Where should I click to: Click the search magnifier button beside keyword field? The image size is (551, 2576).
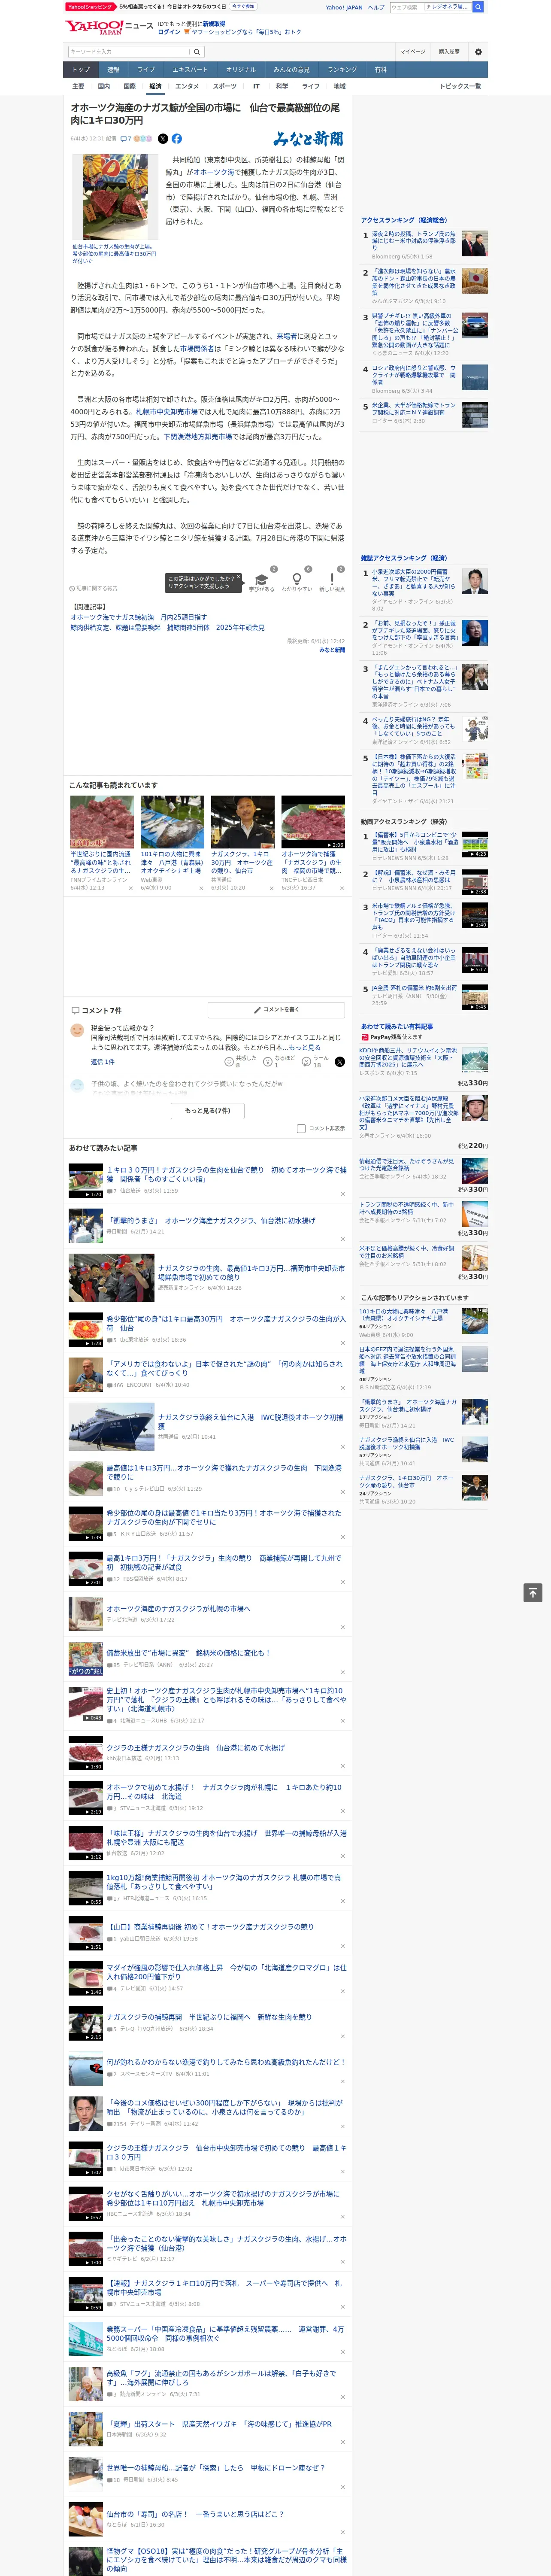[197, 52]
